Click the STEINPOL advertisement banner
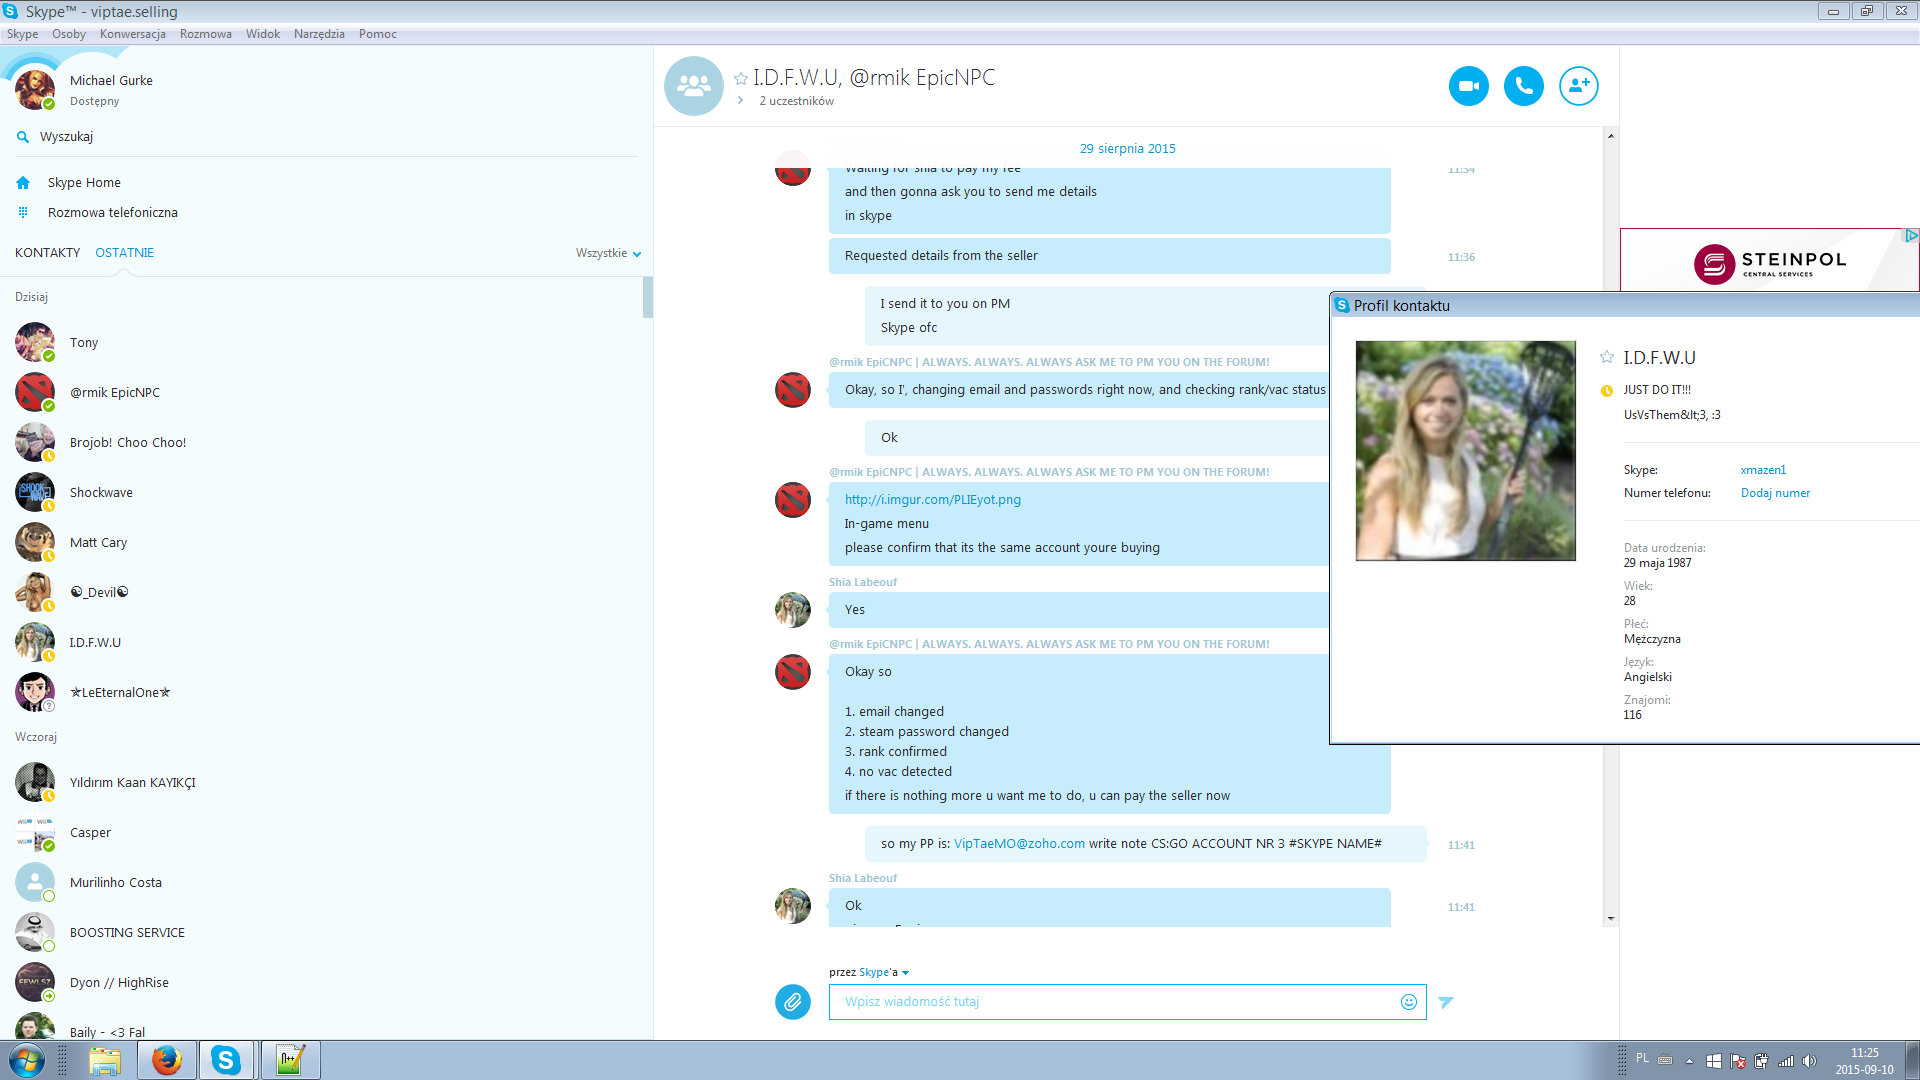The image size is (1920, 1080). pos(1769,261)
